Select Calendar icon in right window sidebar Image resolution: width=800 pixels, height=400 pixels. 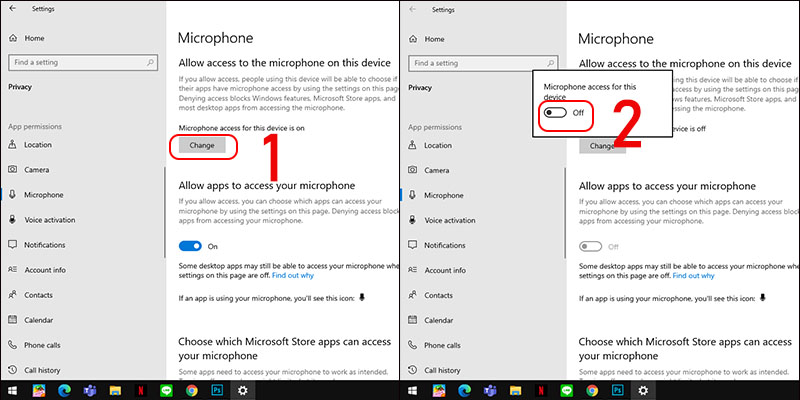point(413,320)
